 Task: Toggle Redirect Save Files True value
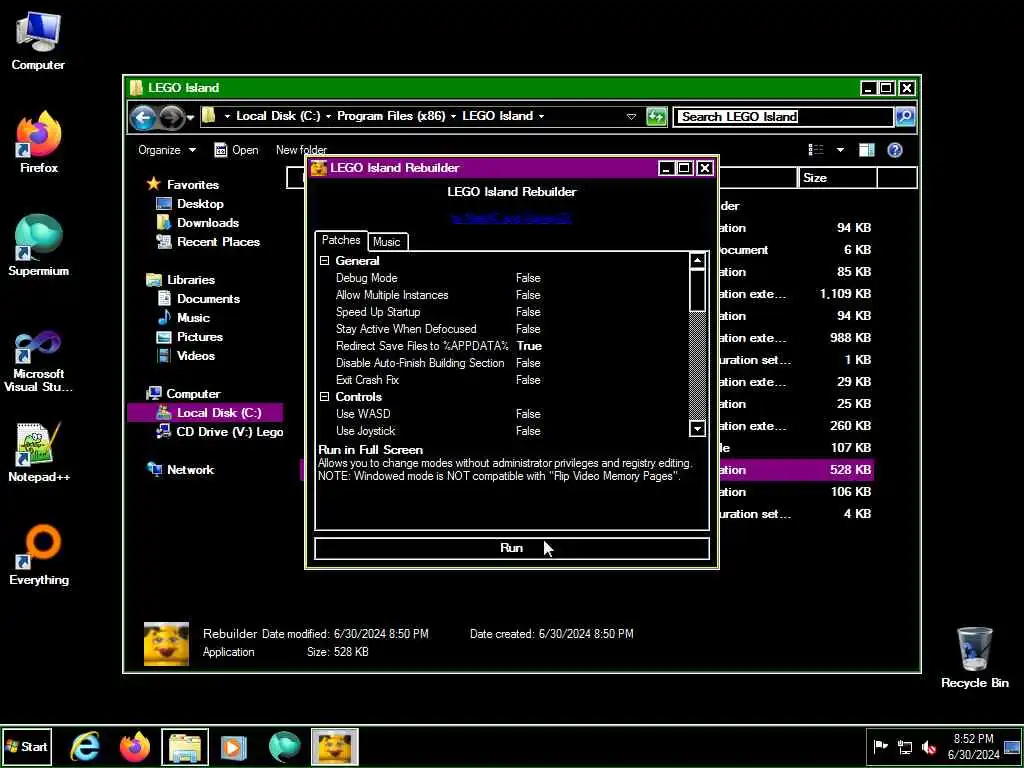pyautogui.click(x=529, y=345)
